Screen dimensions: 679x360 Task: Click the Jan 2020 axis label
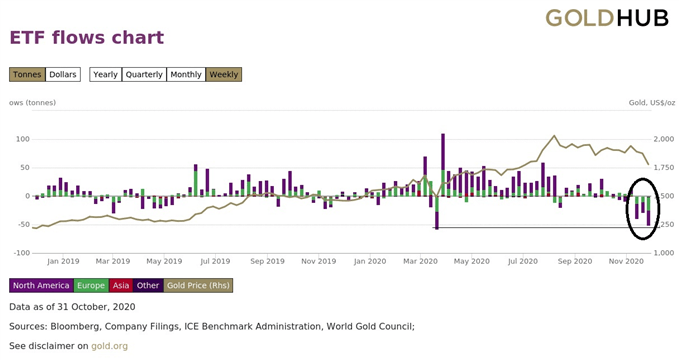(370, 261)
